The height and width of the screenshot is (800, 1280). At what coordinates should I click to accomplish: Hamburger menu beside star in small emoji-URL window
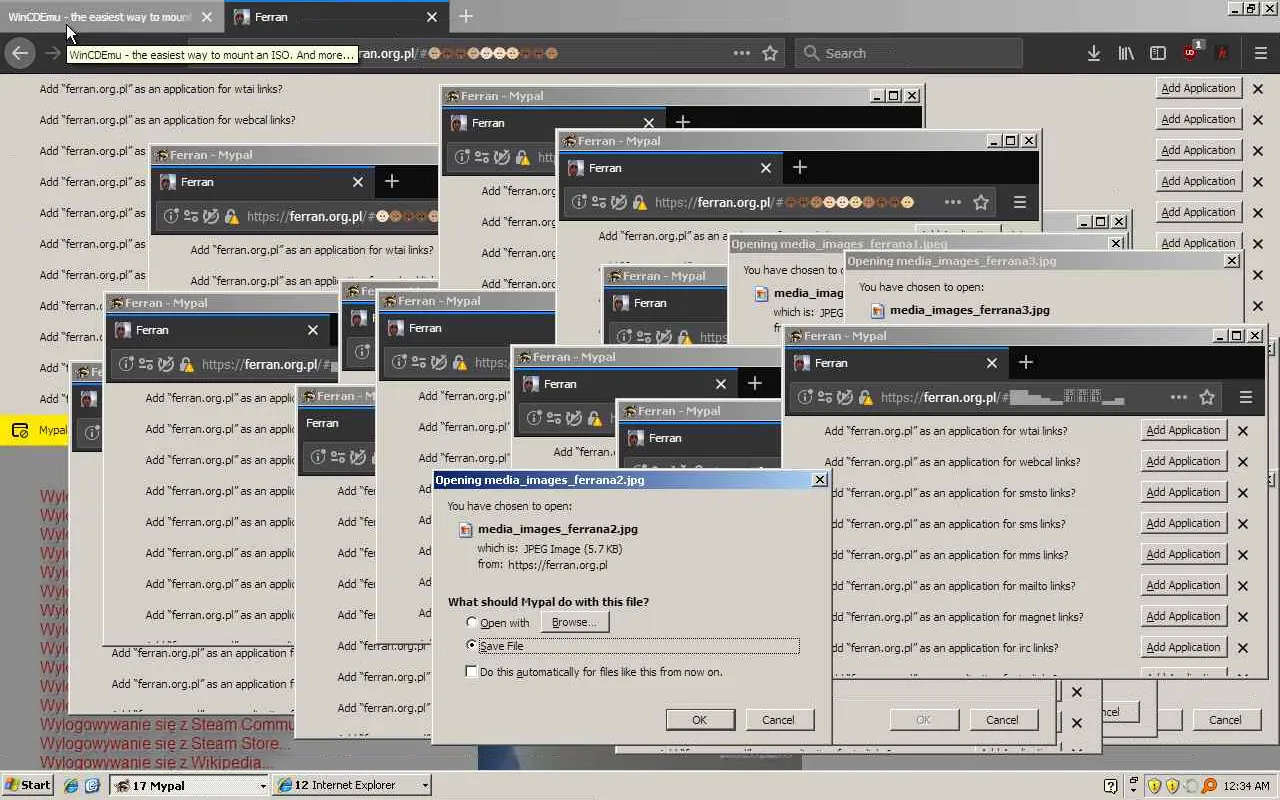(x=1020, y=202)
